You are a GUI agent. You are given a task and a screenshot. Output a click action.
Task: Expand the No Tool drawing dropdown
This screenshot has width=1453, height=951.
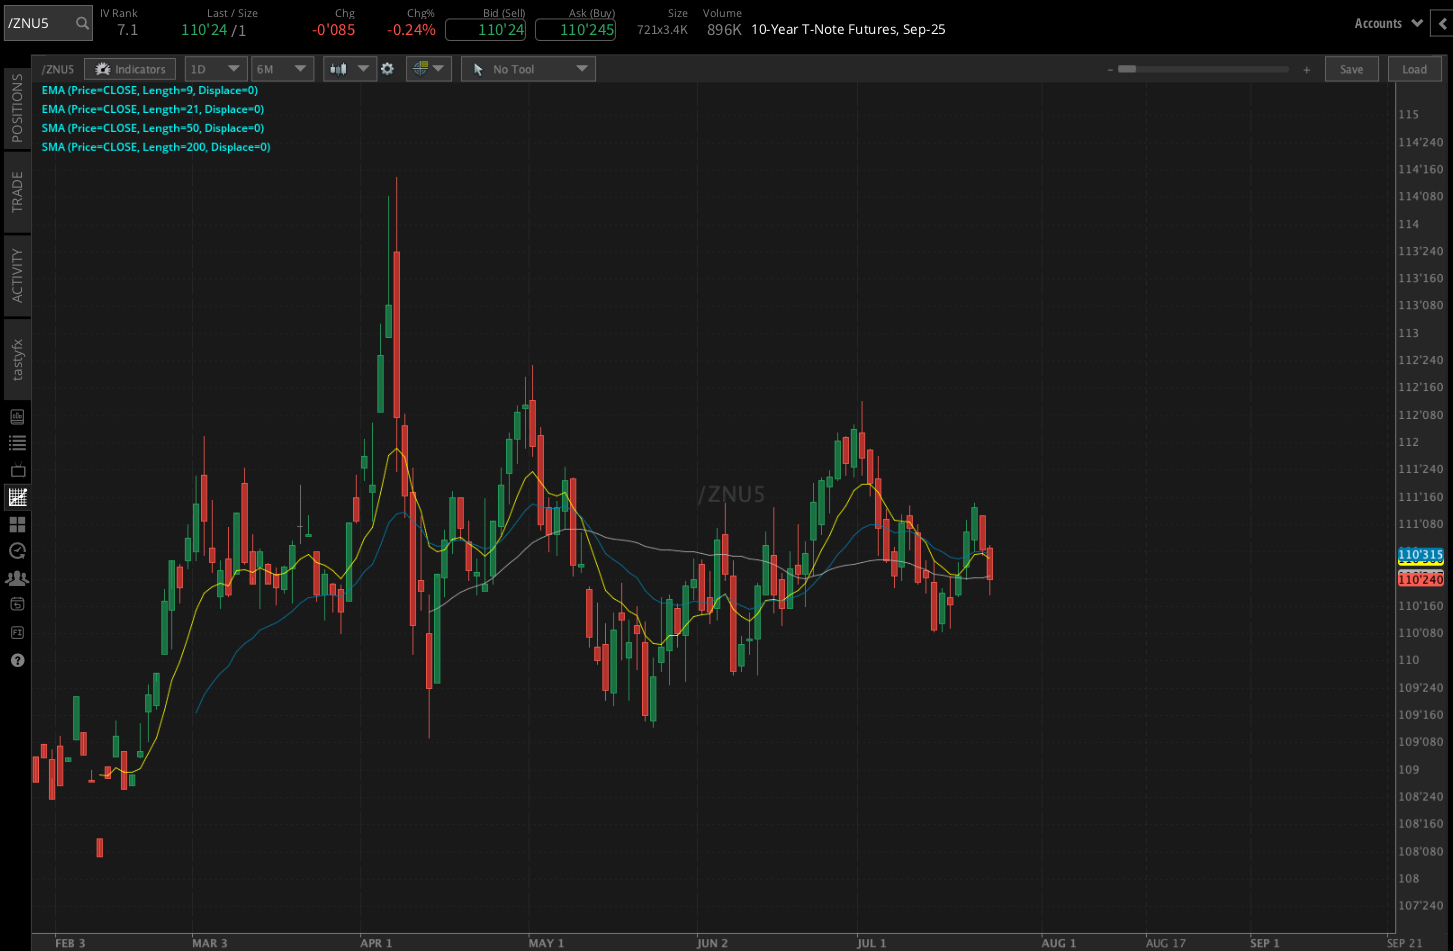coord(528,68)
